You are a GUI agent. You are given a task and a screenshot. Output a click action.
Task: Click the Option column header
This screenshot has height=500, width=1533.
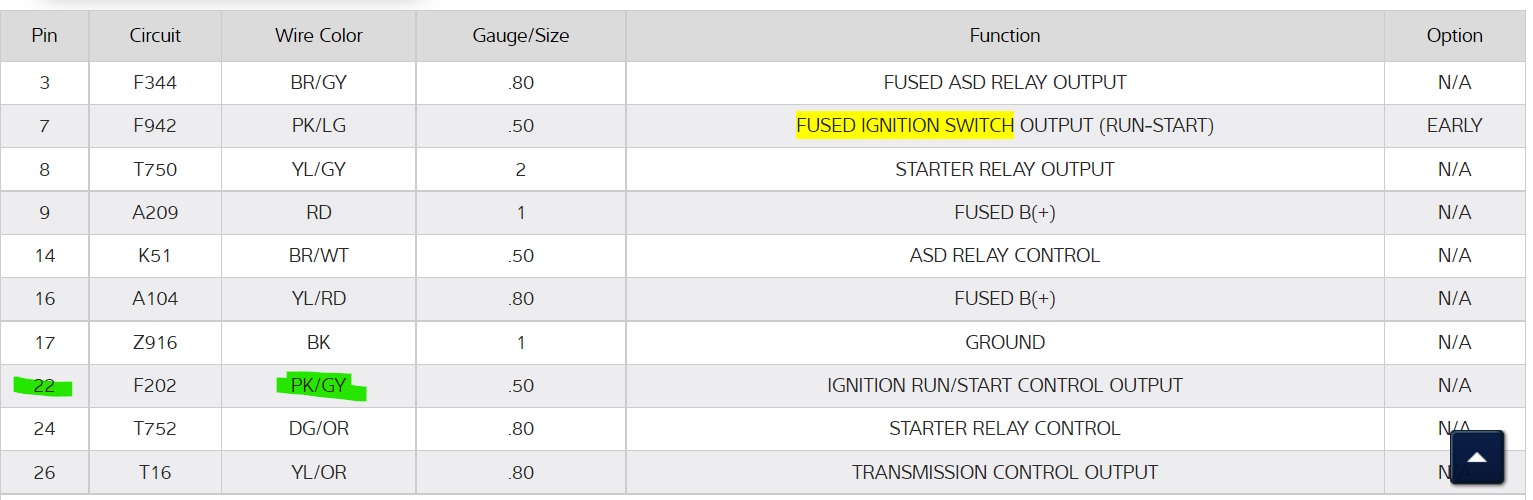[x=1454, y=36]
